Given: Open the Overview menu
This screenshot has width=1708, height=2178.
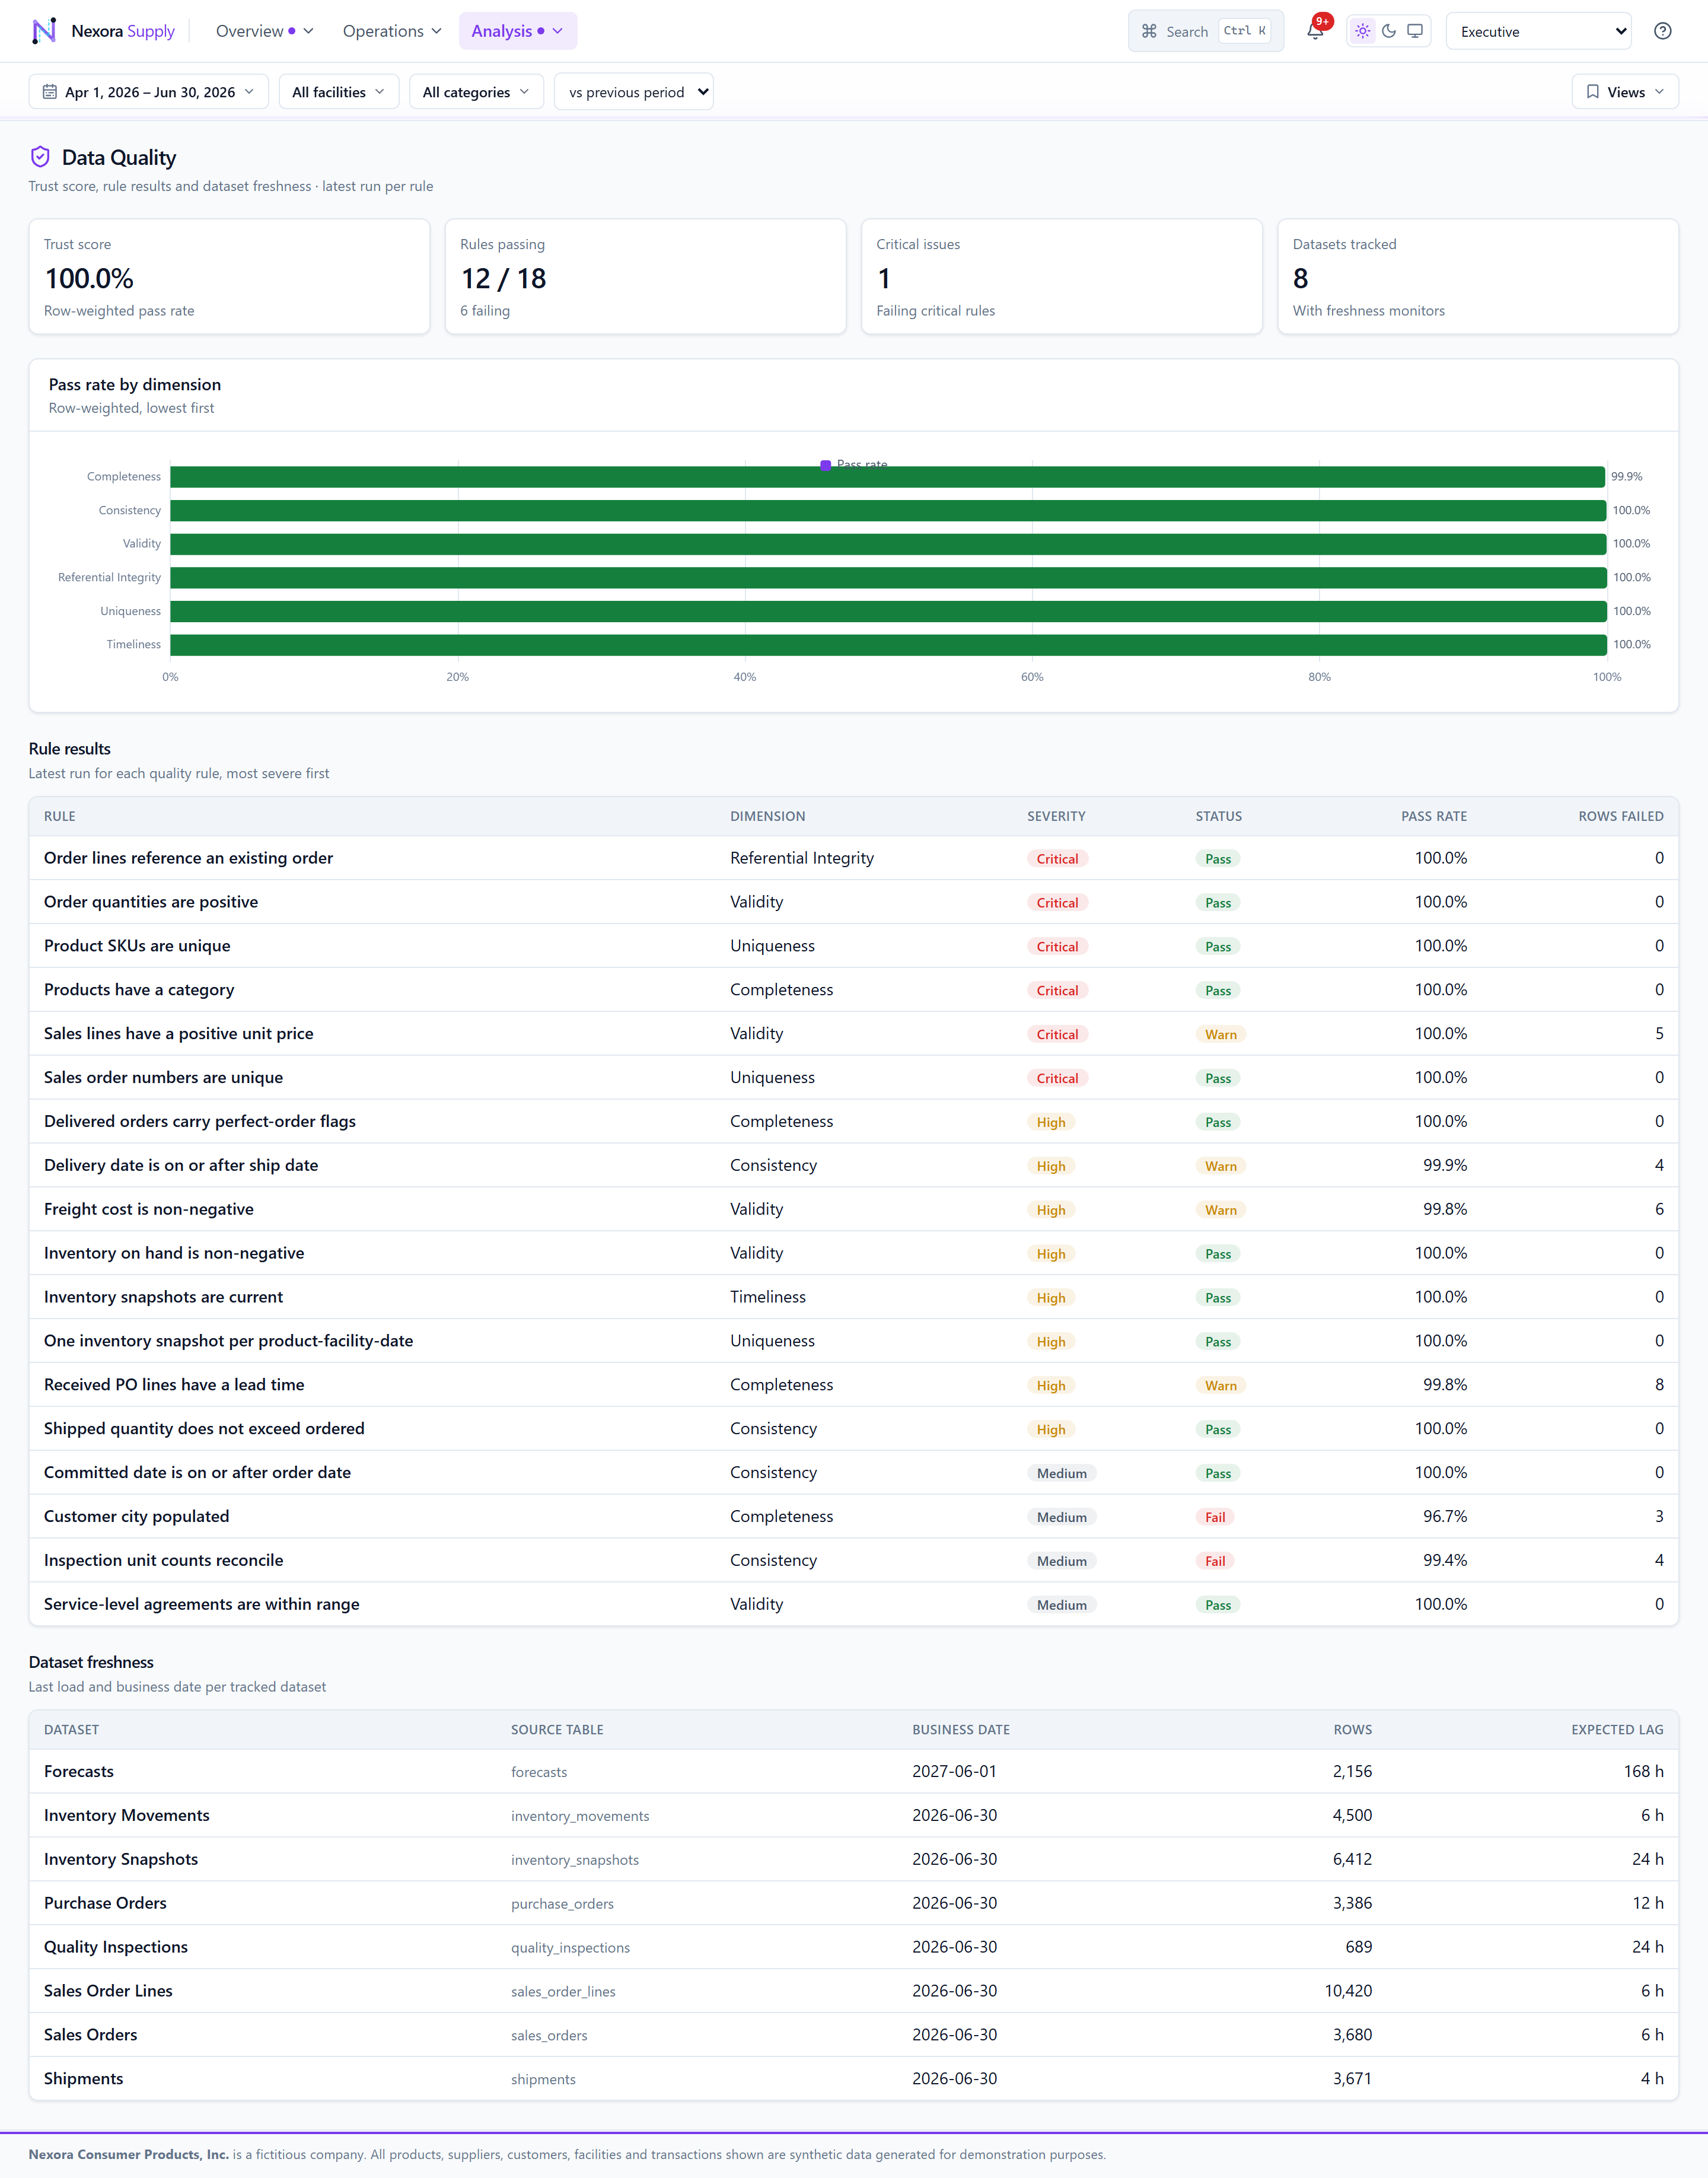Looking at the screenshot, I should (265, 31).
